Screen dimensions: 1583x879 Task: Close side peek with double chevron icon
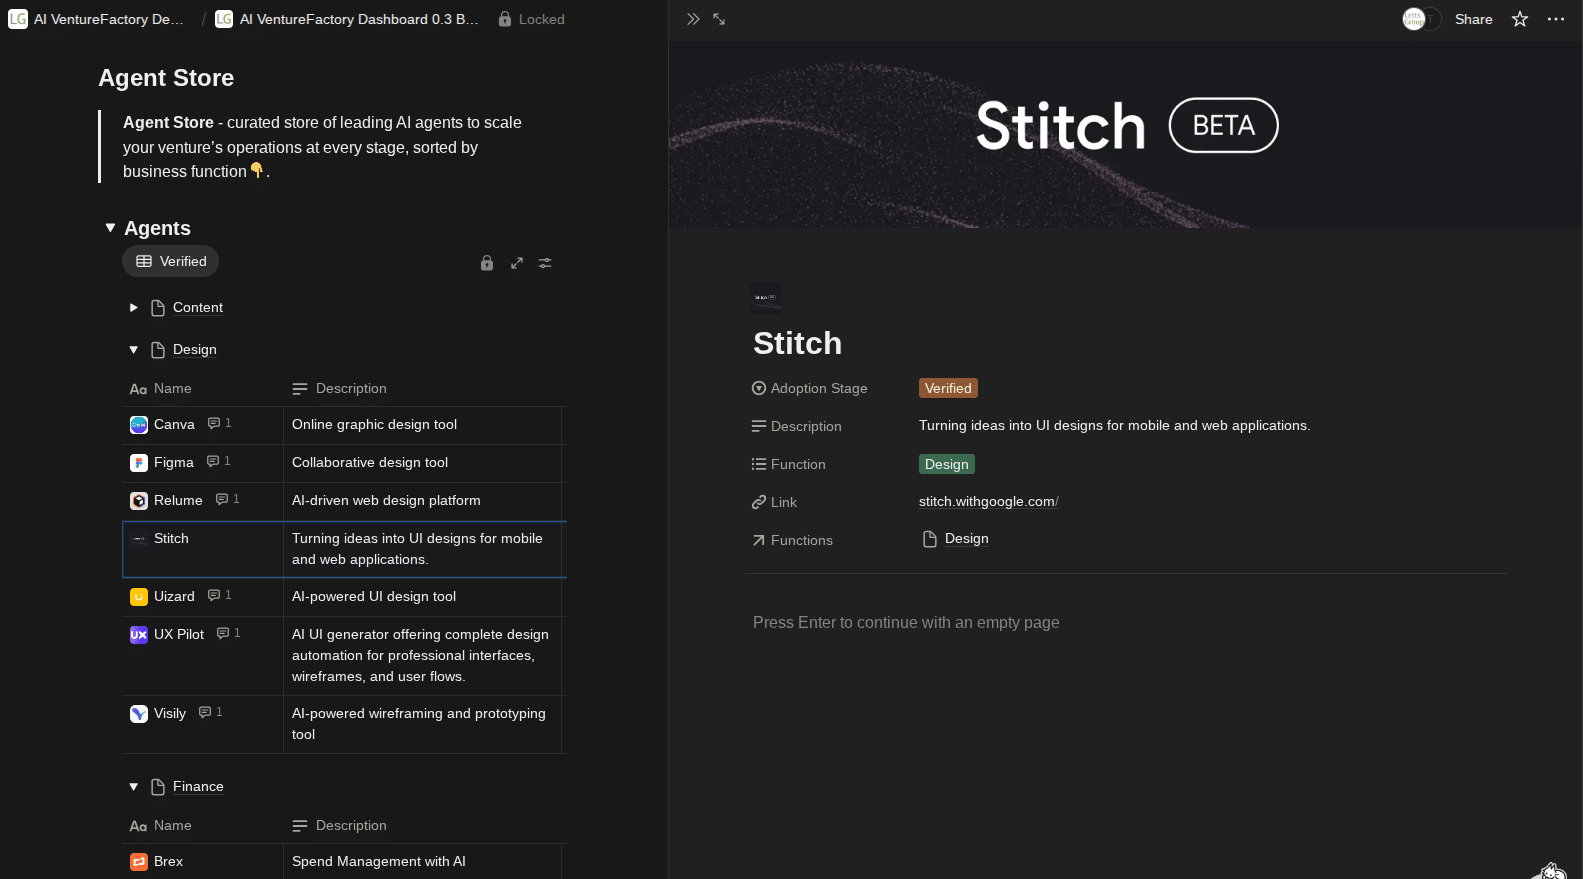coord(693,19)
